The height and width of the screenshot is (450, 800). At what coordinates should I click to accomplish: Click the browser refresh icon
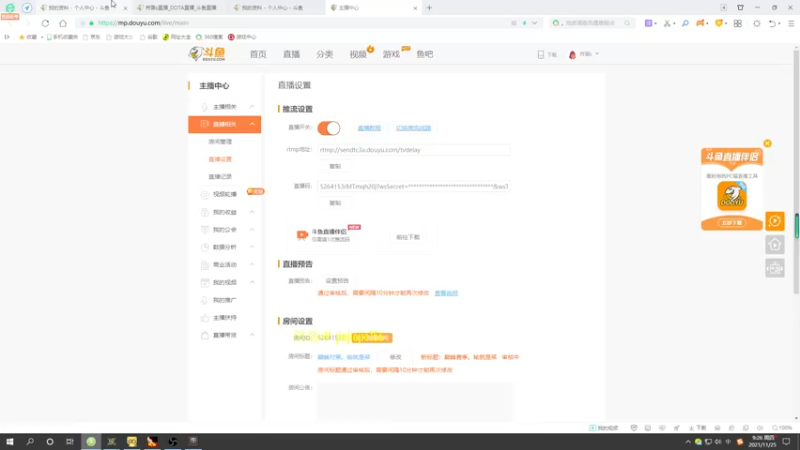(45, 23)
